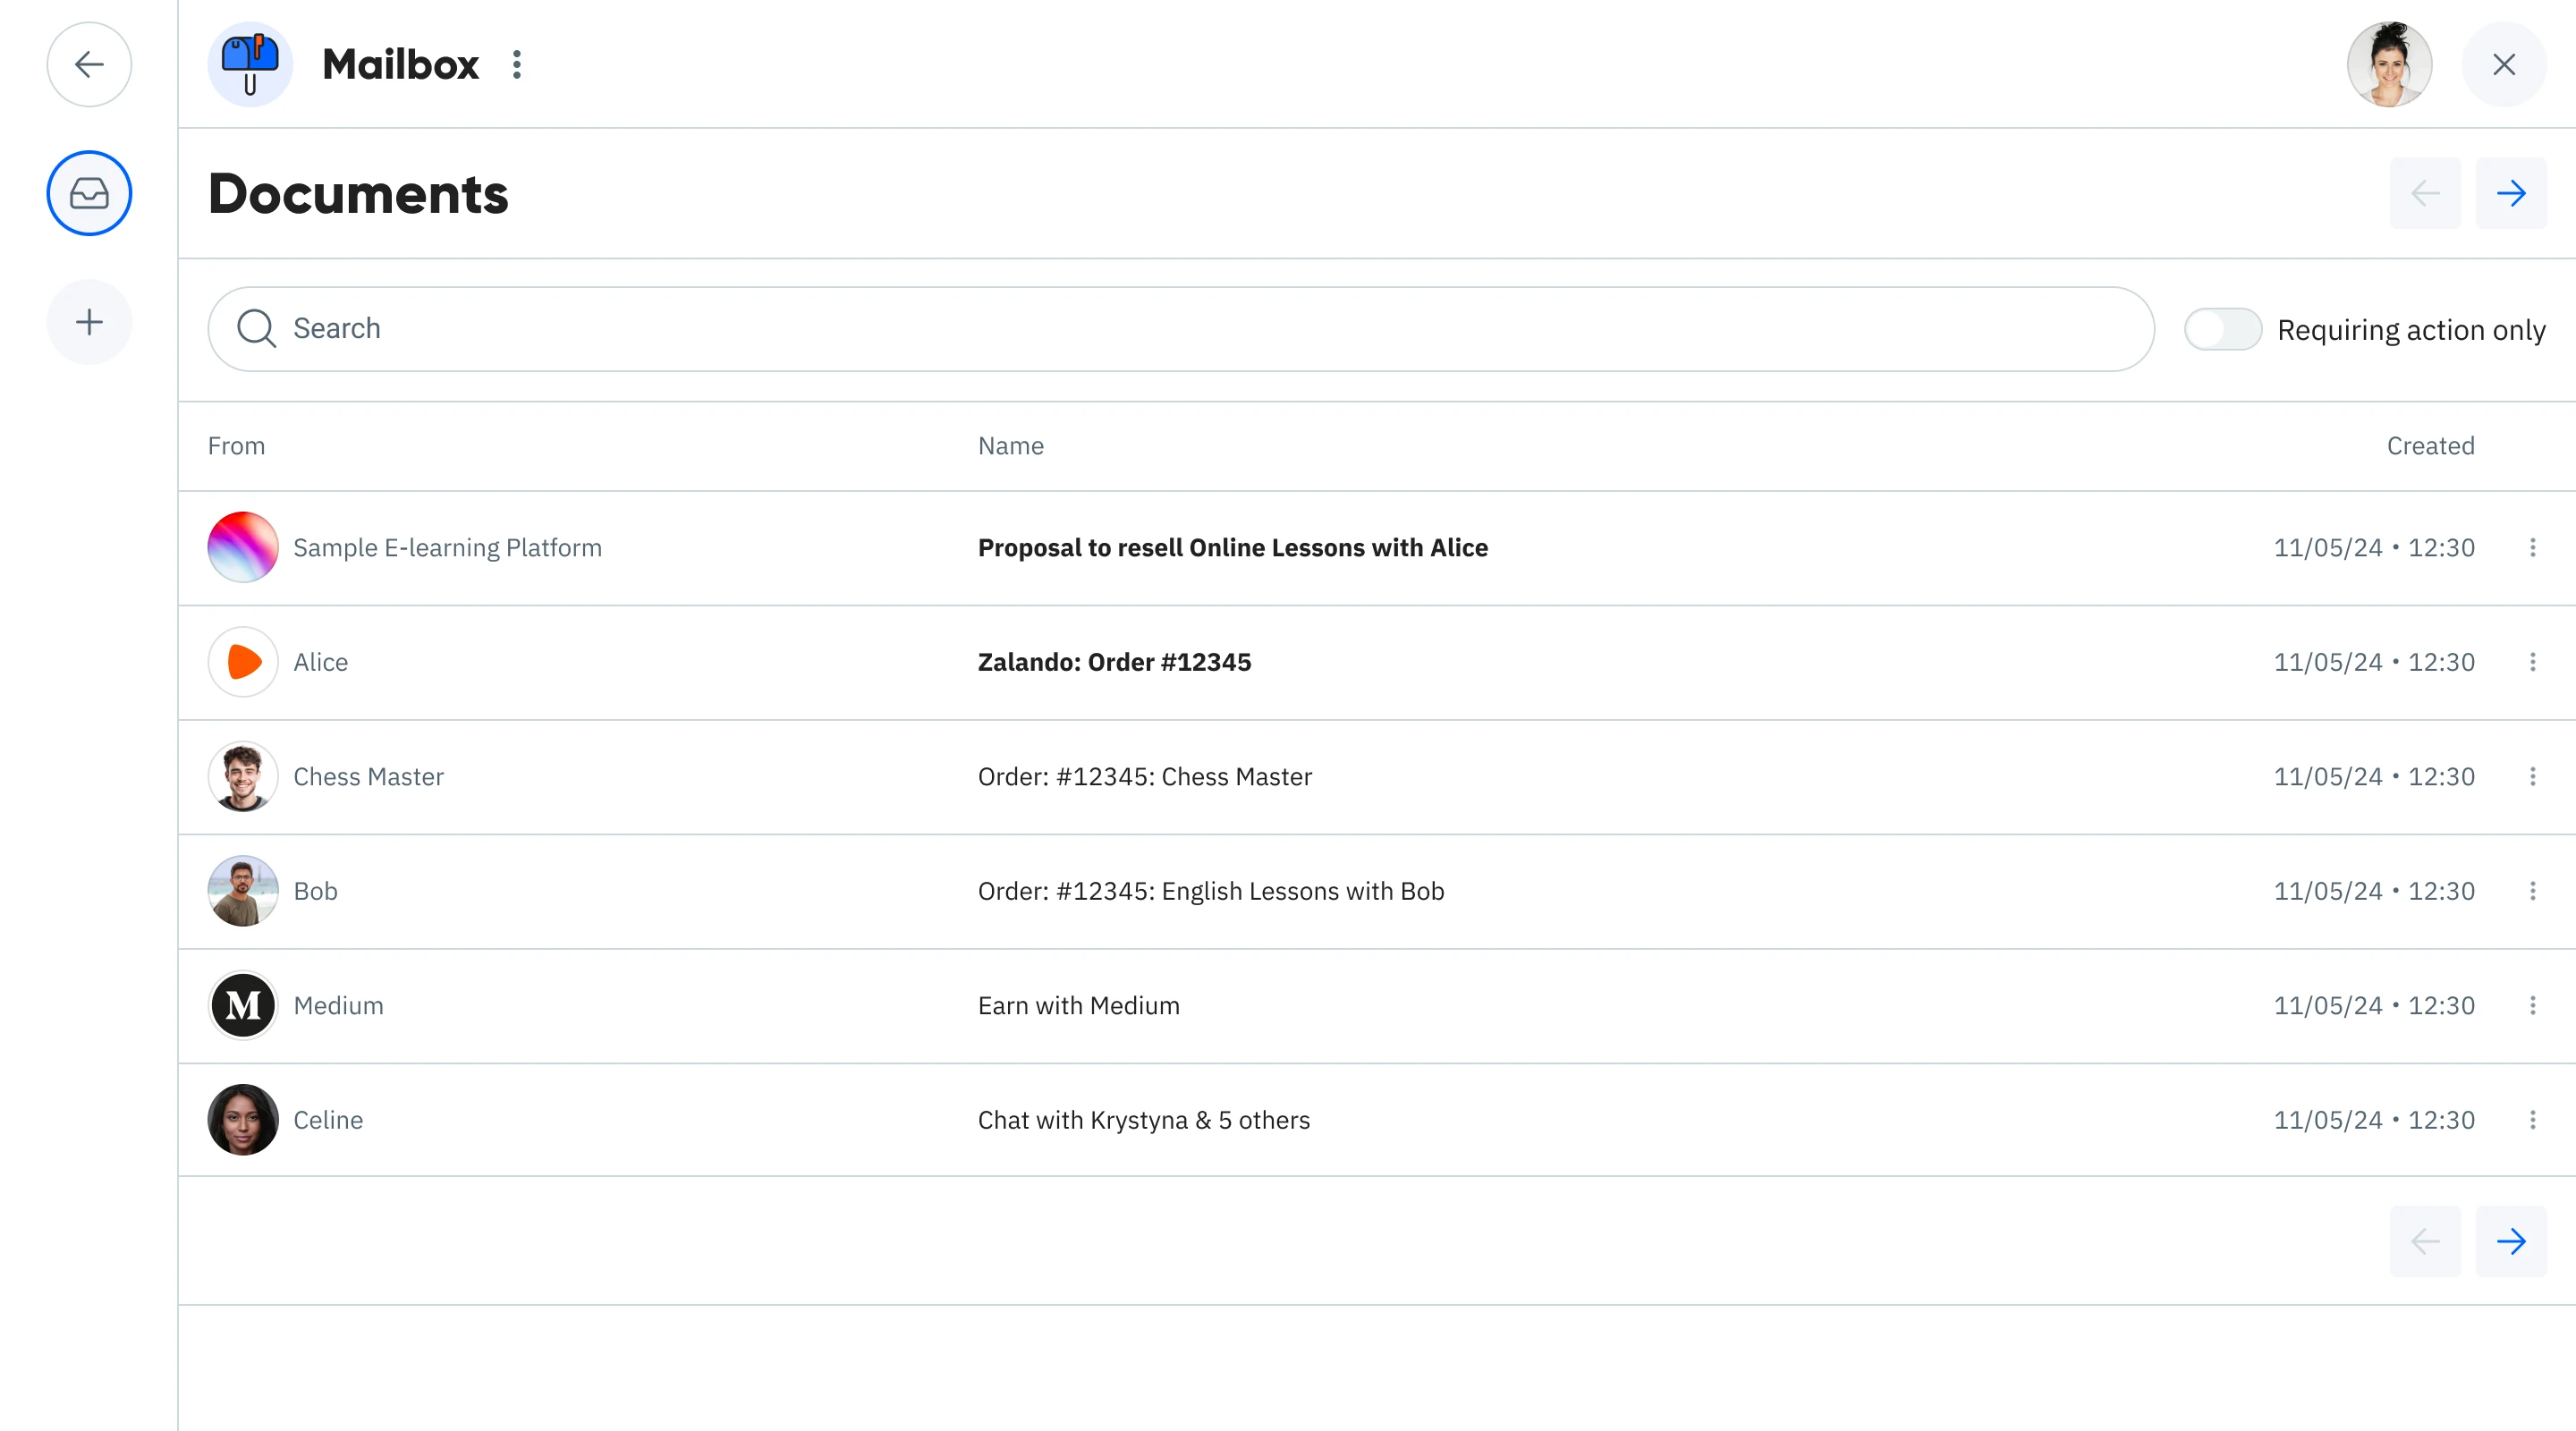Click the Medium logo avatar
The height and width of the screenshot is (1431, 2576).
(x=243, y=1005)
